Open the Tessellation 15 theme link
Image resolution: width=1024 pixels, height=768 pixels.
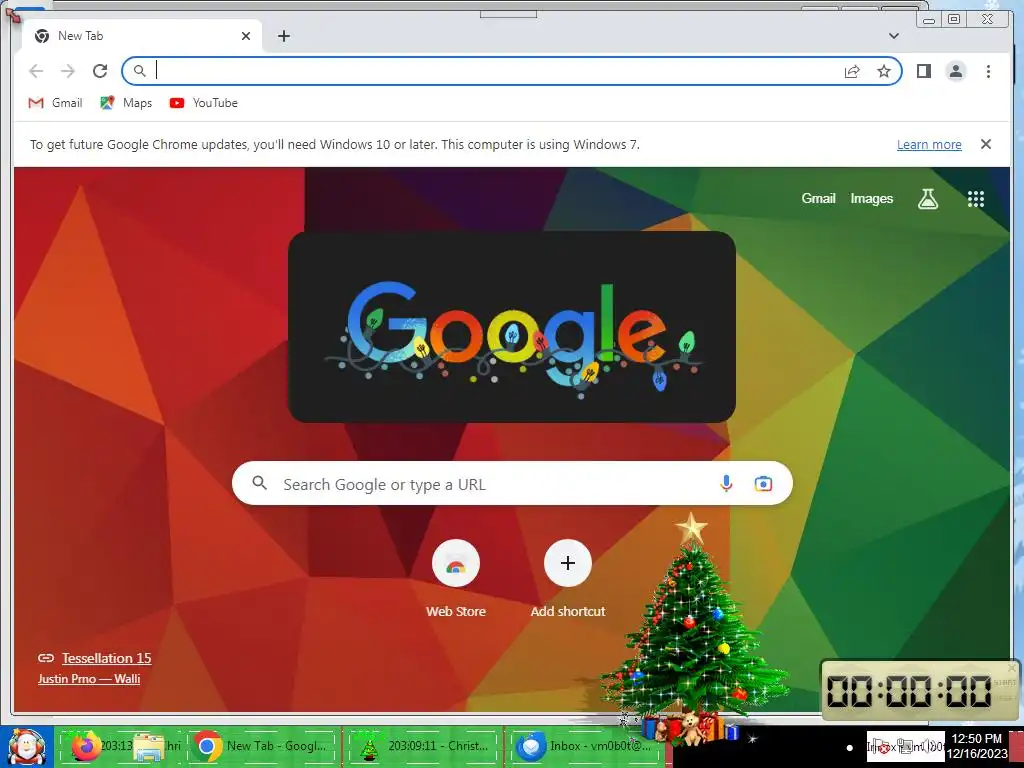106,658
